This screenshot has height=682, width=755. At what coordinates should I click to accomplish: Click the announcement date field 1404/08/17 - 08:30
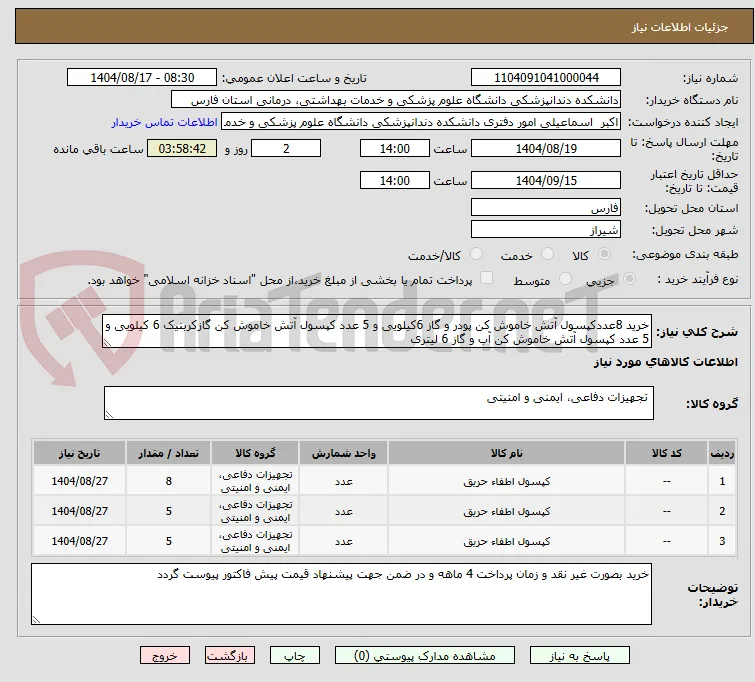[x=142, y=78]
